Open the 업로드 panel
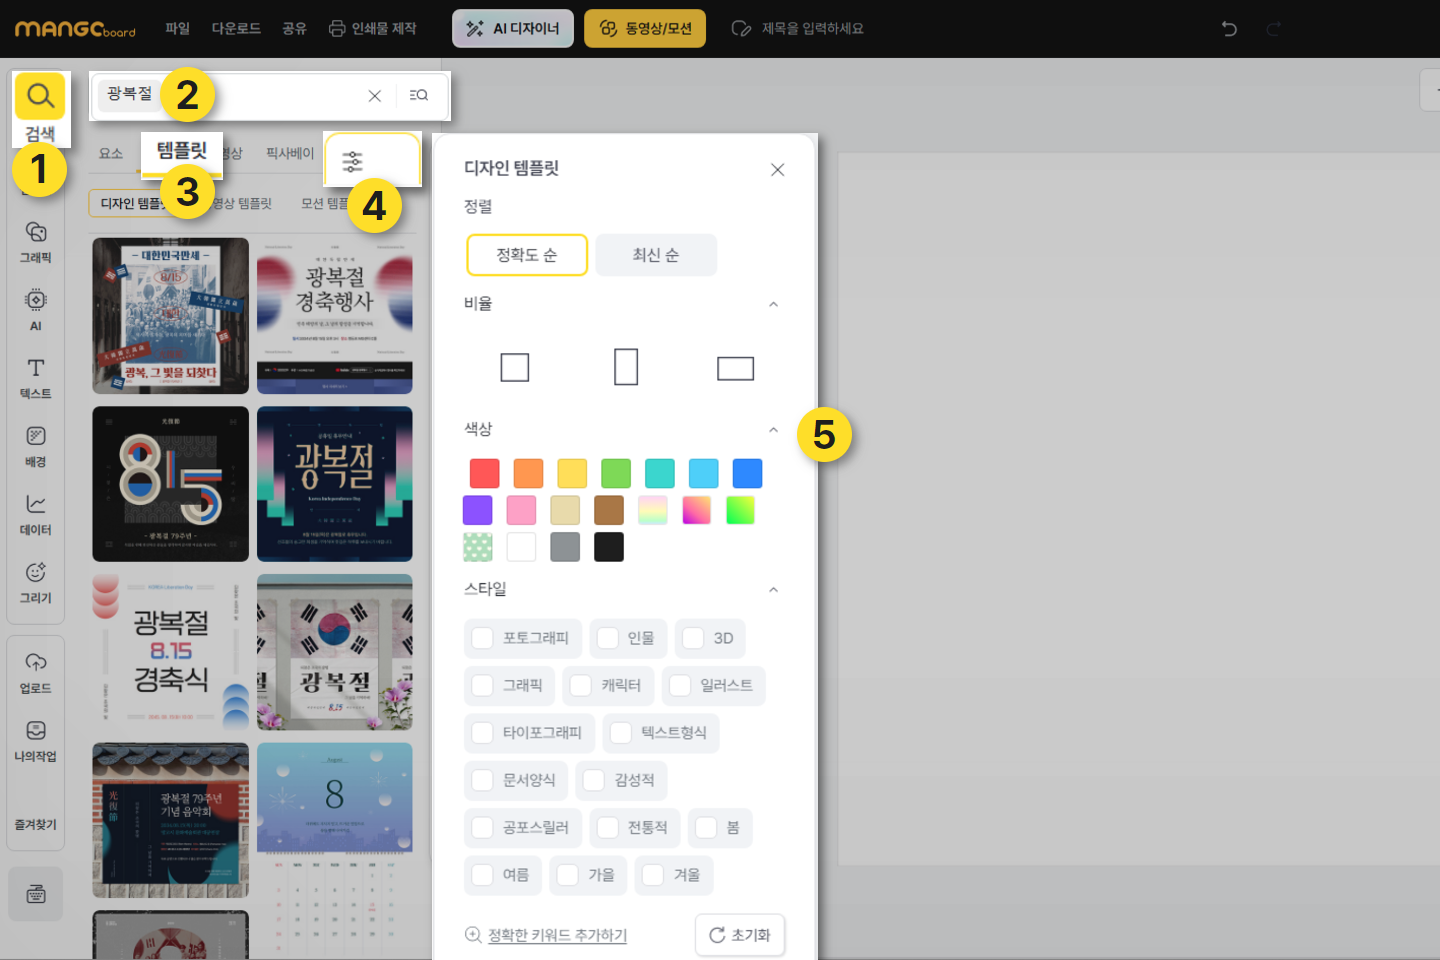 click(36, 672)
